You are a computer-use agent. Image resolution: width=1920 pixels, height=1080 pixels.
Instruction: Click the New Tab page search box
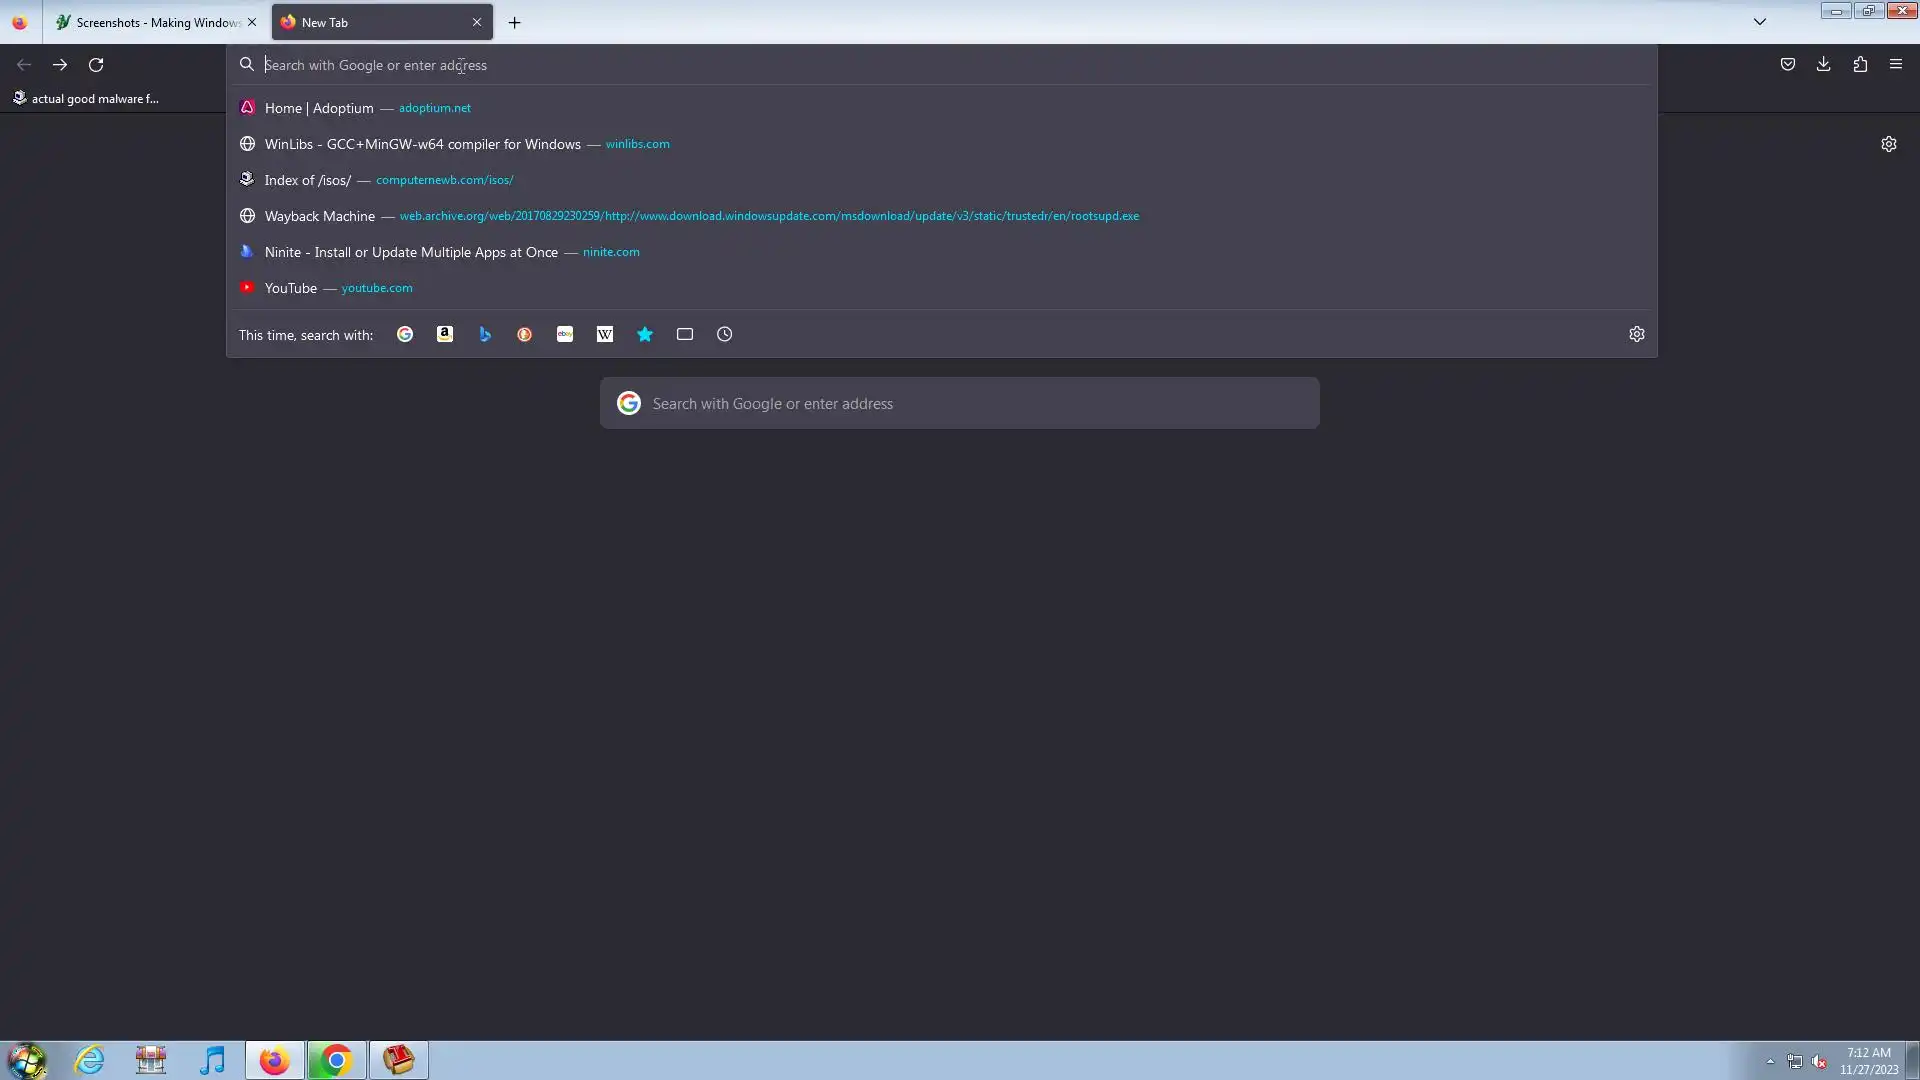click(960, 403)
